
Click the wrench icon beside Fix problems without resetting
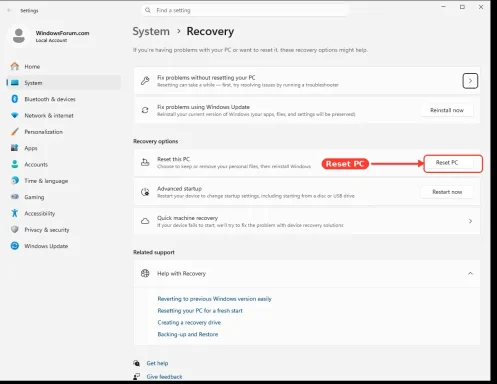[x=145, y=81]
